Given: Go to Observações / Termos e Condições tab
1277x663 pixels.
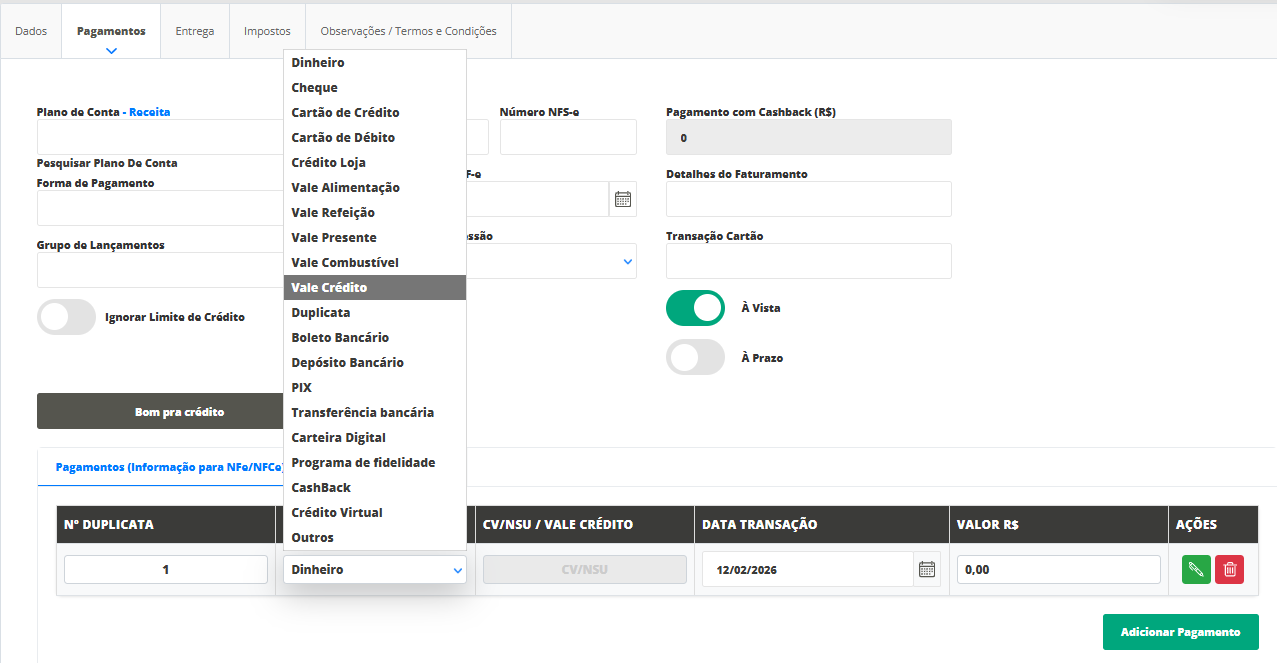Looking at the screenshot, I should 408,31.
